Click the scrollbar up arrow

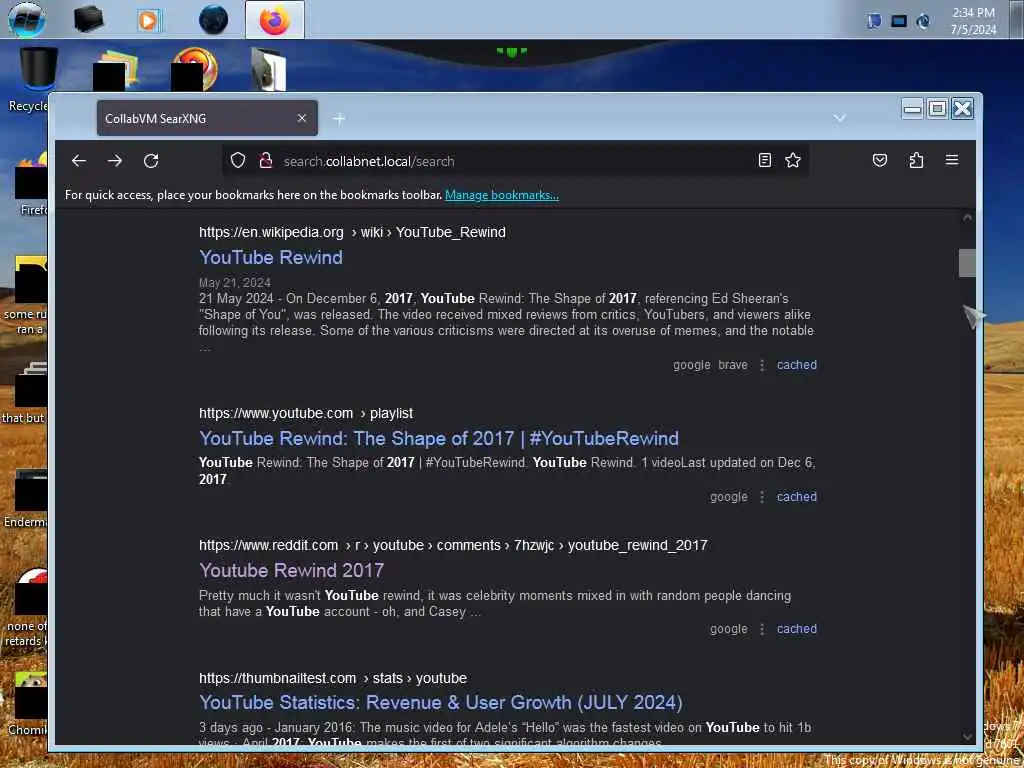click(967, 218)
